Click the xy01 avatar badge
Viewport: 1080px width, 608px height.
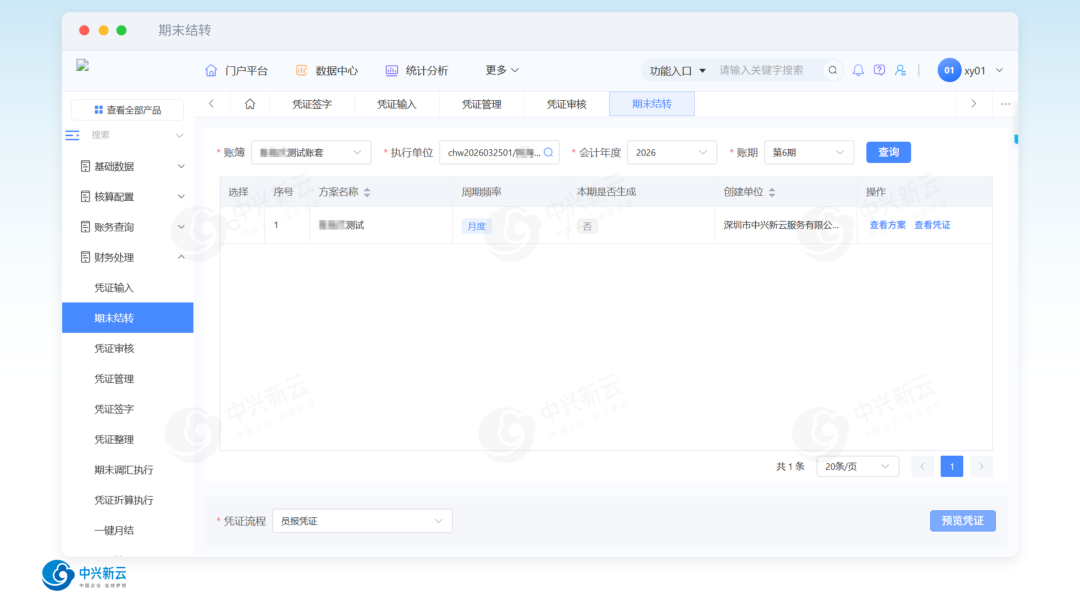[949, 70]
